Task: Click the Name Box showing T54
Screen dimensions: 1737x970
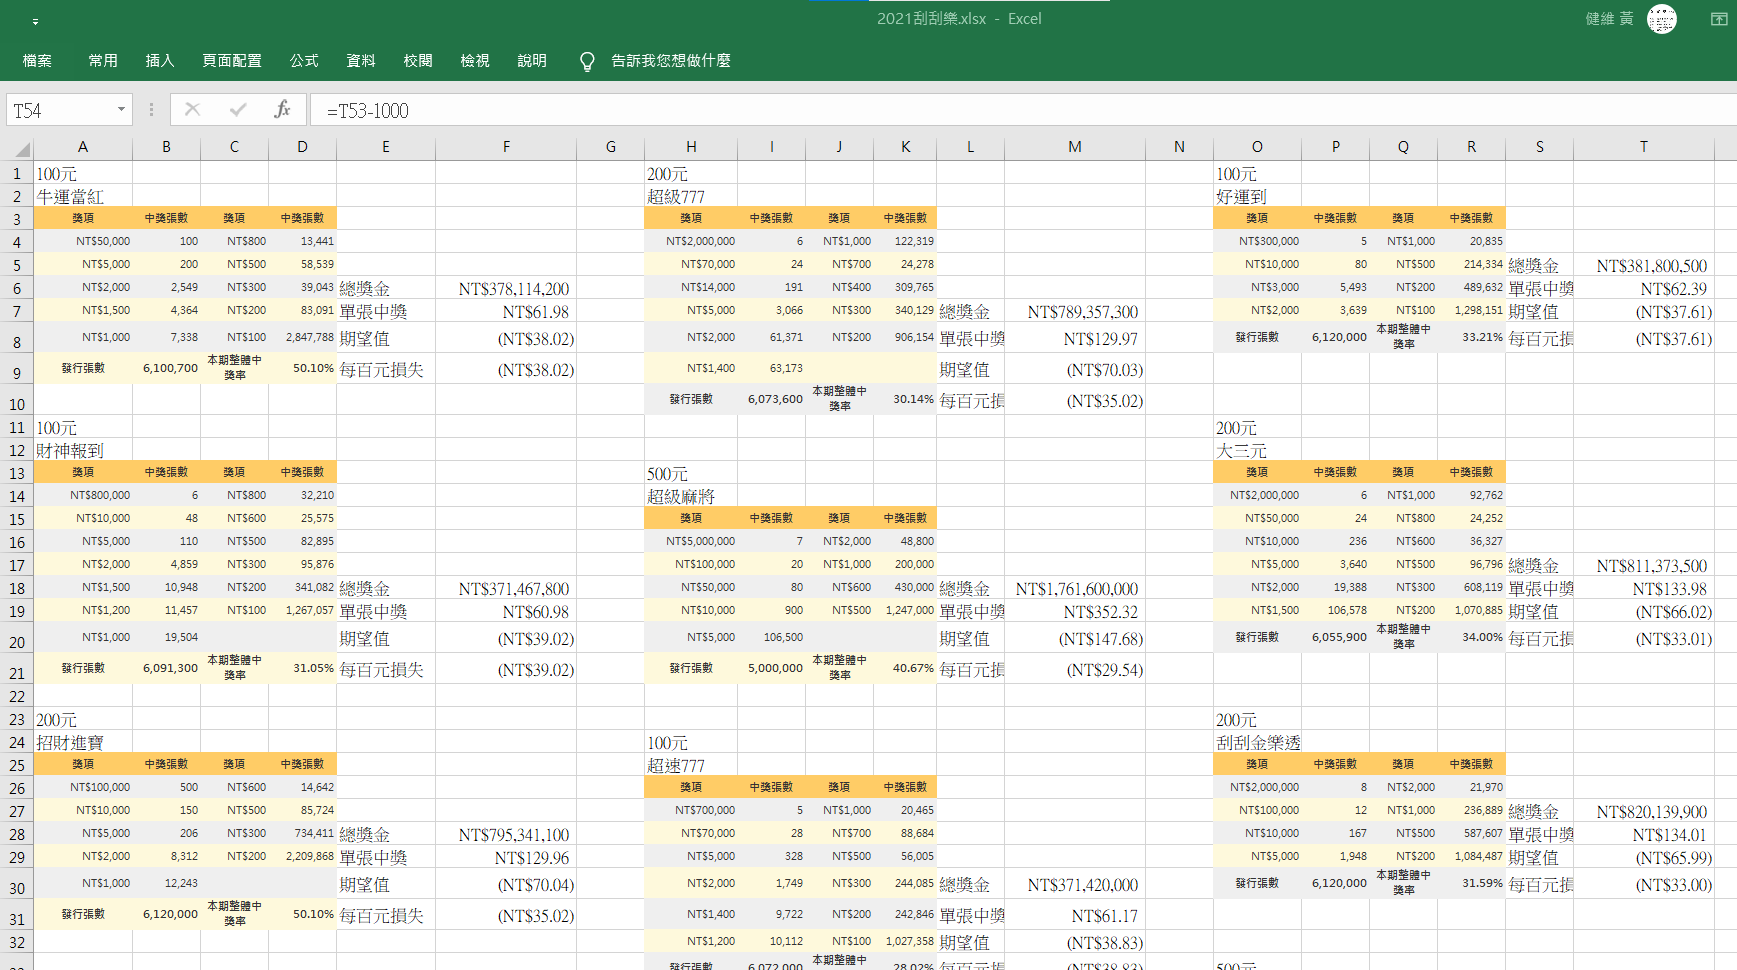Action: (x=60, y=110)
